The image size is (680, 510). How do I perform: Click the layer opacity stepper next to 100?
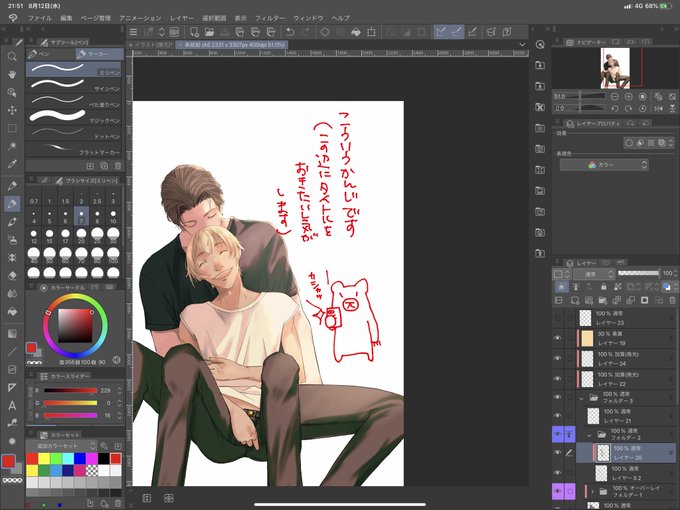click(676, 273)
